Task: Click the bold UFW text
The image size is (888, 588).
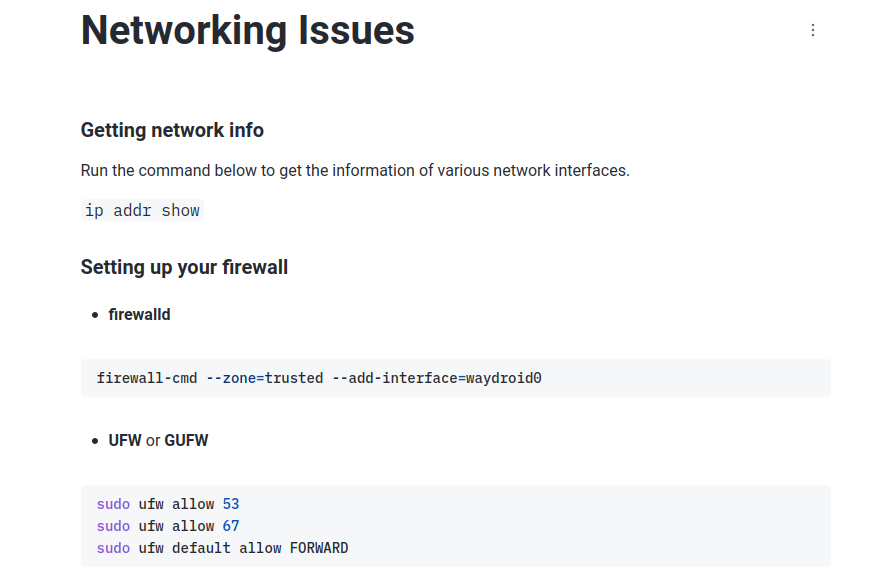Action: pyautogui.click(x=125, y=440)
